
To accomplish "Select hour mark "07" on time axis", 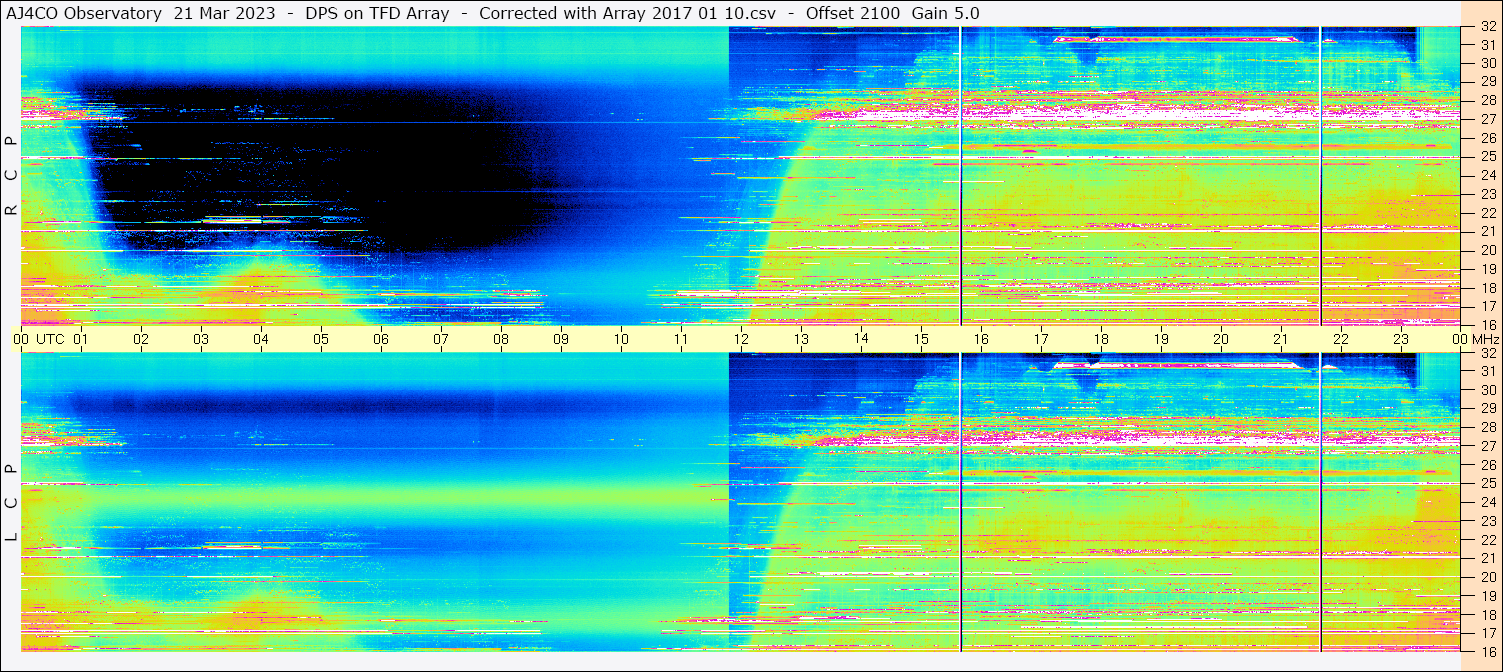I will [x=441, y=339].
